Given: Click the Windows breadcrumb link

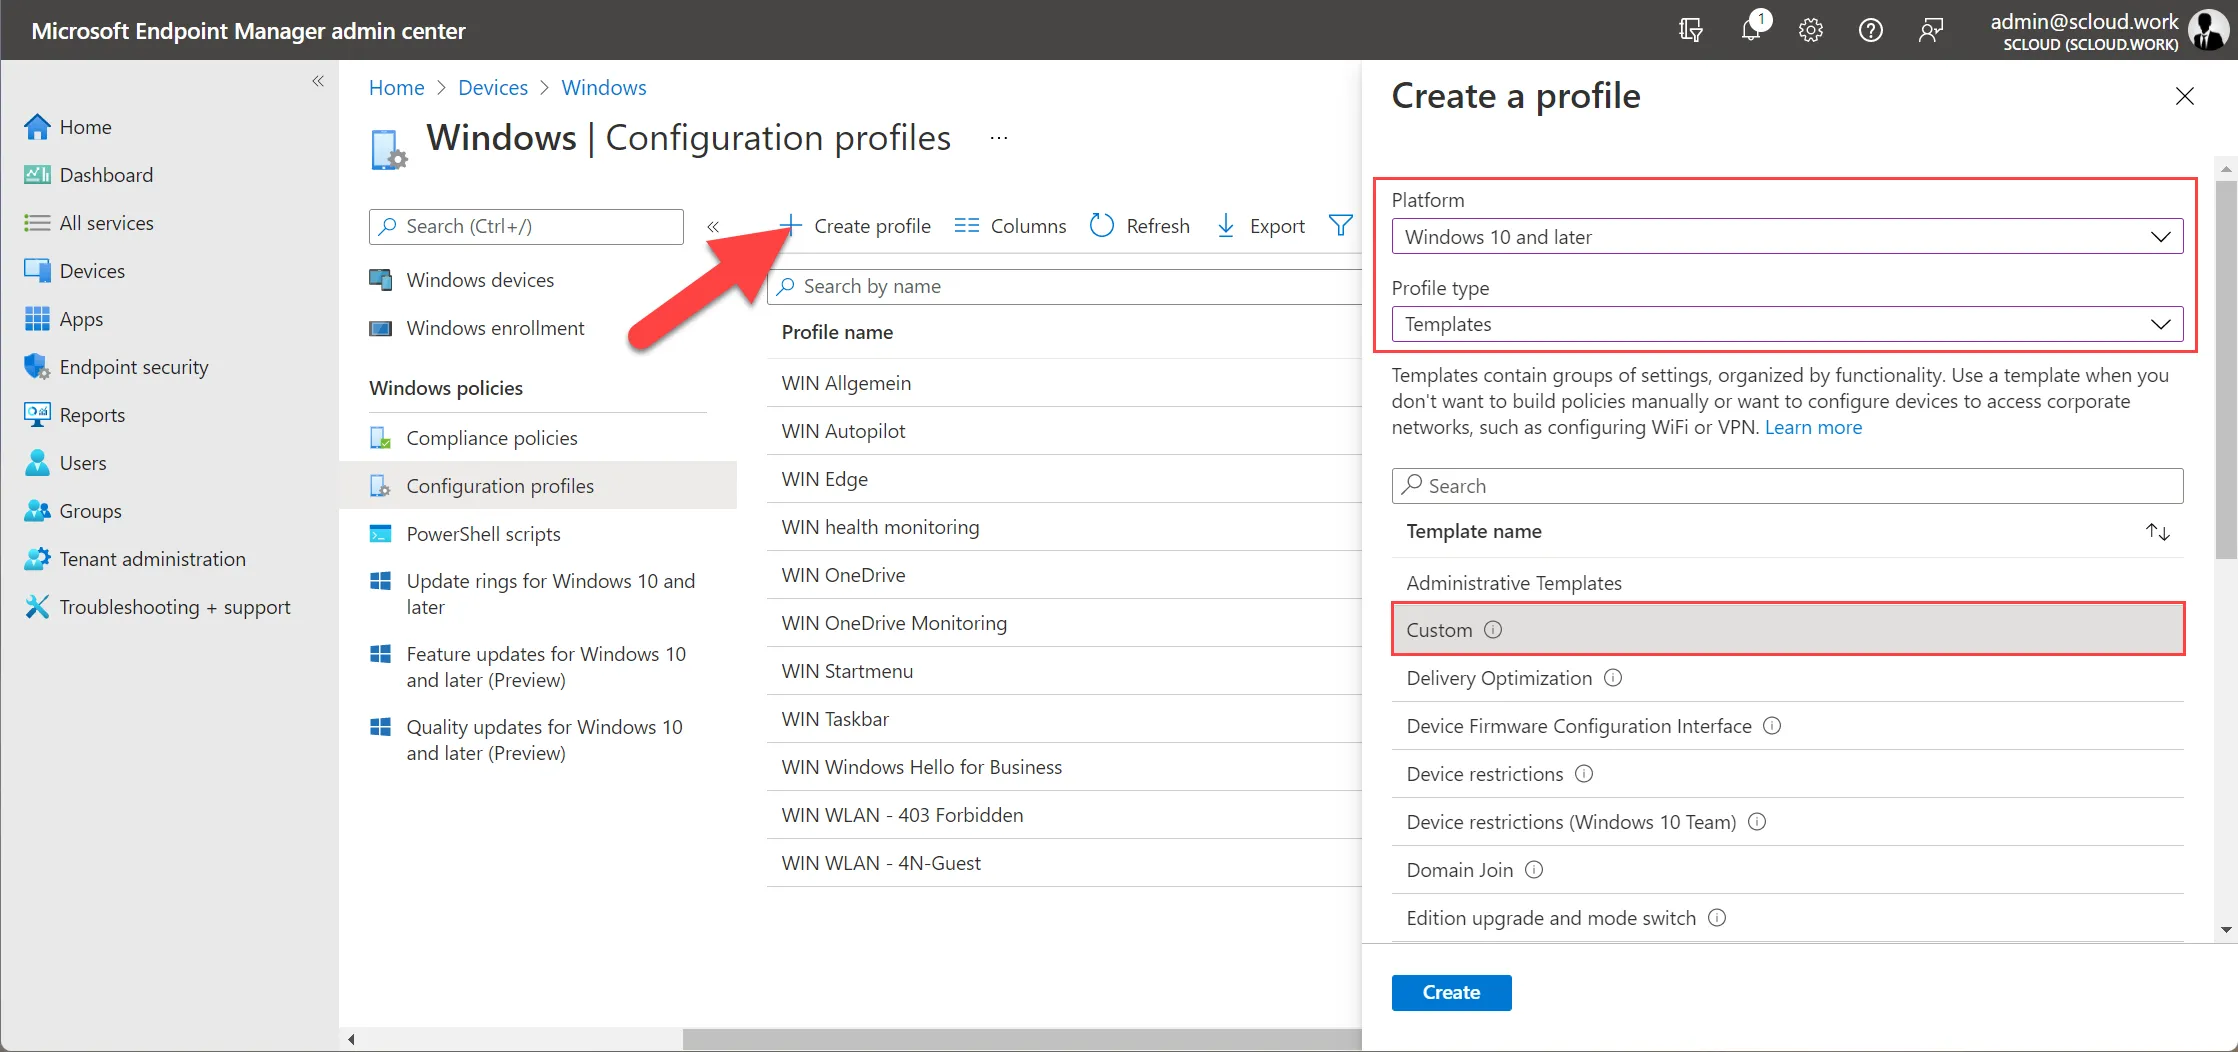Looking at the screenshot, I should pyautogui.click(x=604, y=88).
